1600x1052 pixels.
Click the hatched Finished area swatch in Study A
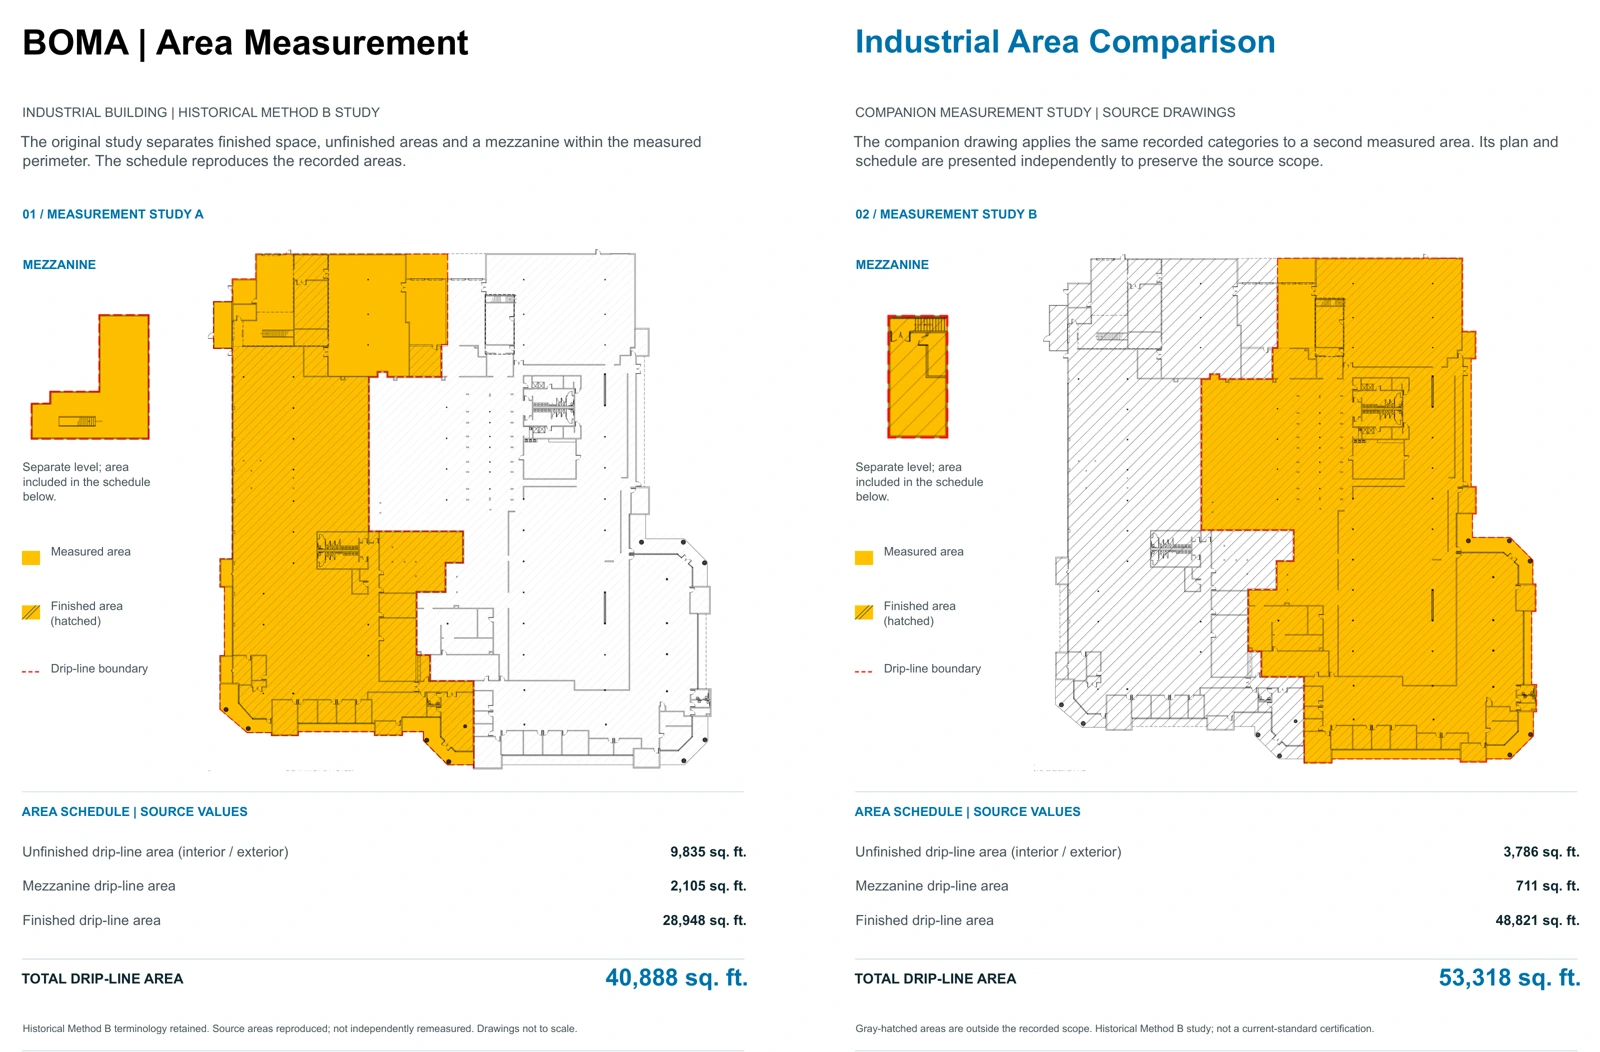coord(31,612)
